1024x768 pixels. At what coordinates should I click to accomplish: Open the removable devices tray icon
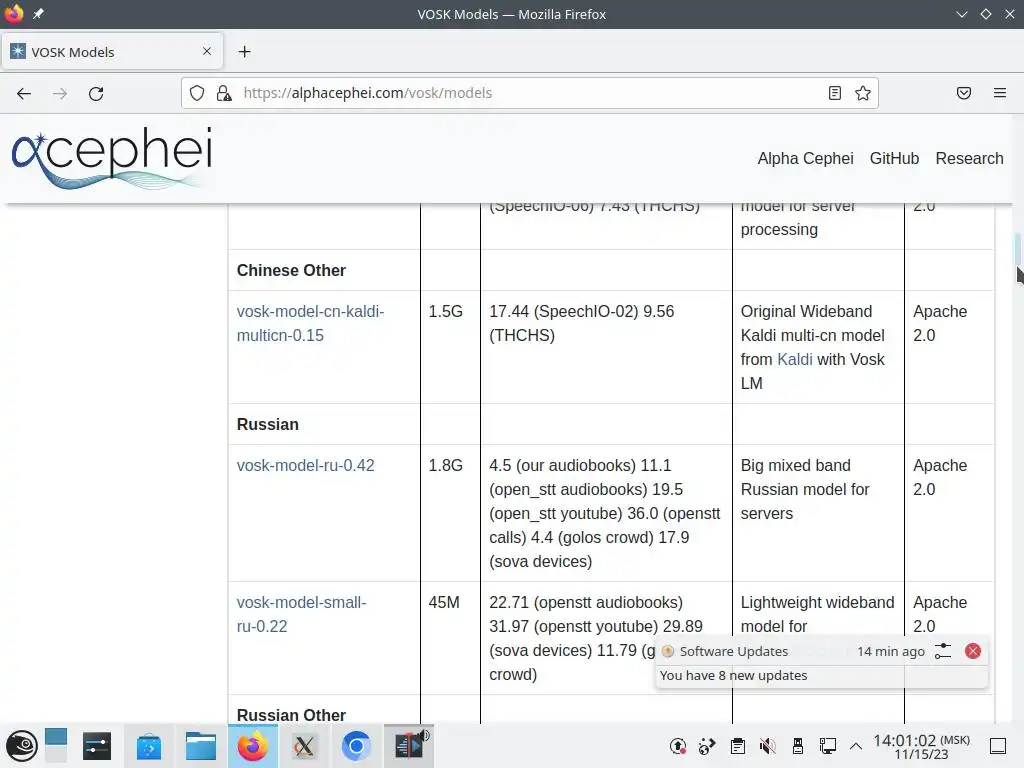(797, 746)
